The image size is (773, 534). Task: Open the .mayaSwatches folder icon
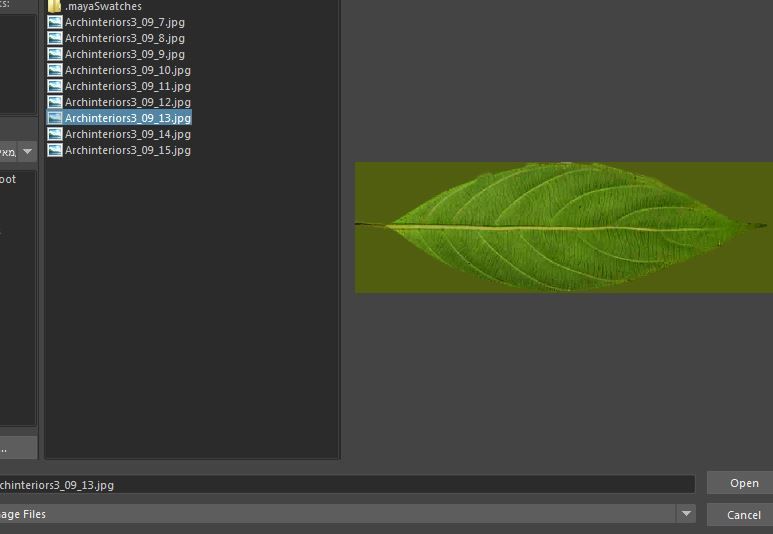(x=54, y=6)
